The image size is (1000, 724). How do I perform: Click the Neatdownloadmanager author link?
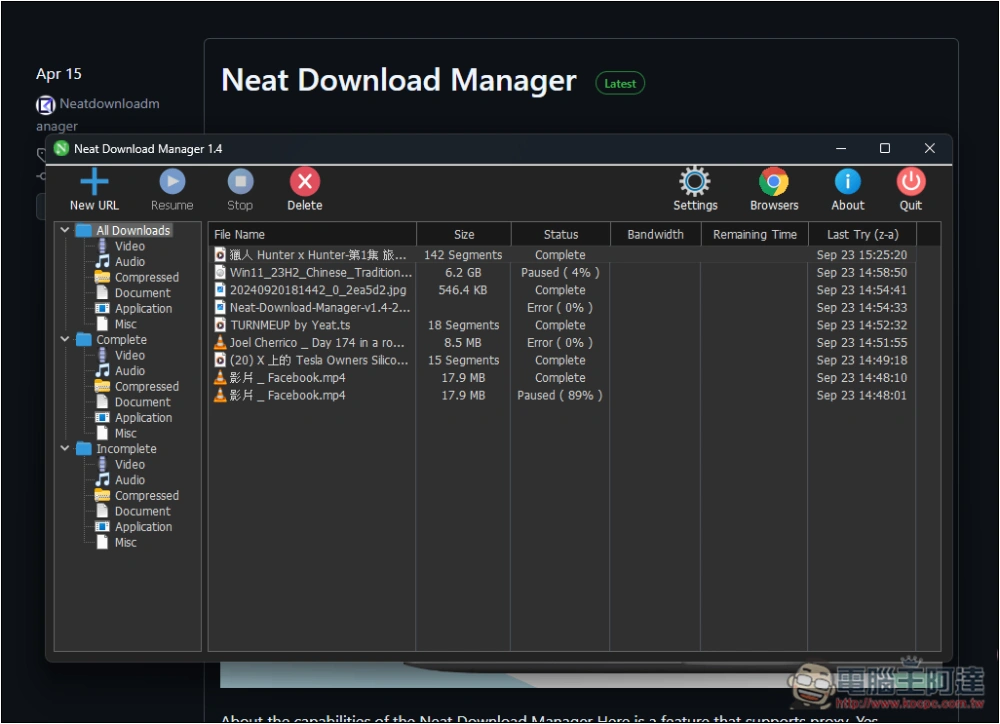pos(108,104)
